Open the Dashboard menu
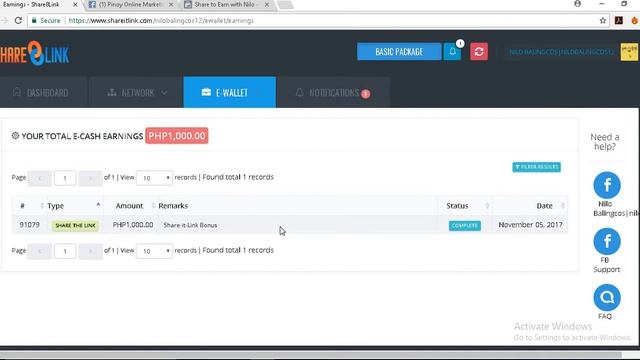640x360 pixels. (41, 93)
